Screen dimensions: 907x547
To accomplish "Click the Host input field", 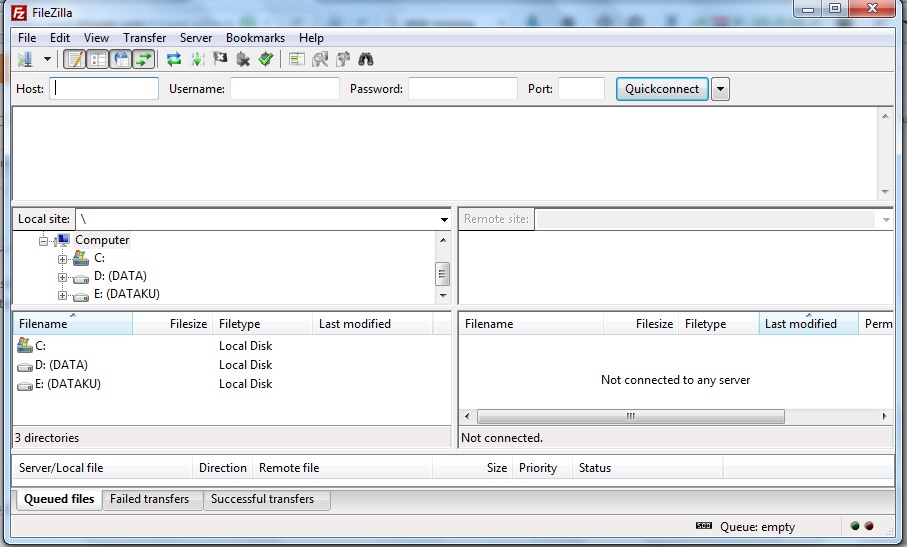I will pos(104,89).
